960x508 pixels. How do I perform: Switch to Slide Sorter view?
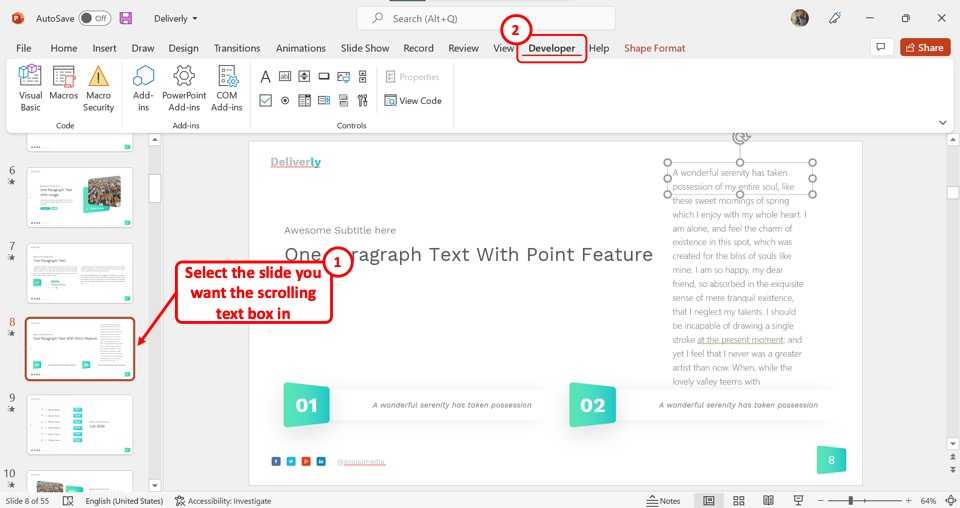pos(739,500)
